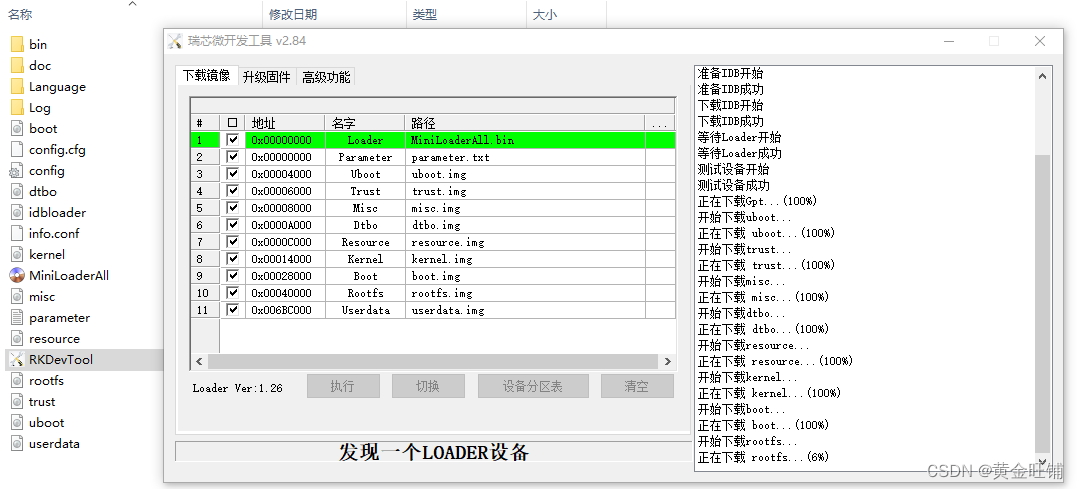
Task: Click the log panel scroll-down arrow
Action: coord(1043,462)
